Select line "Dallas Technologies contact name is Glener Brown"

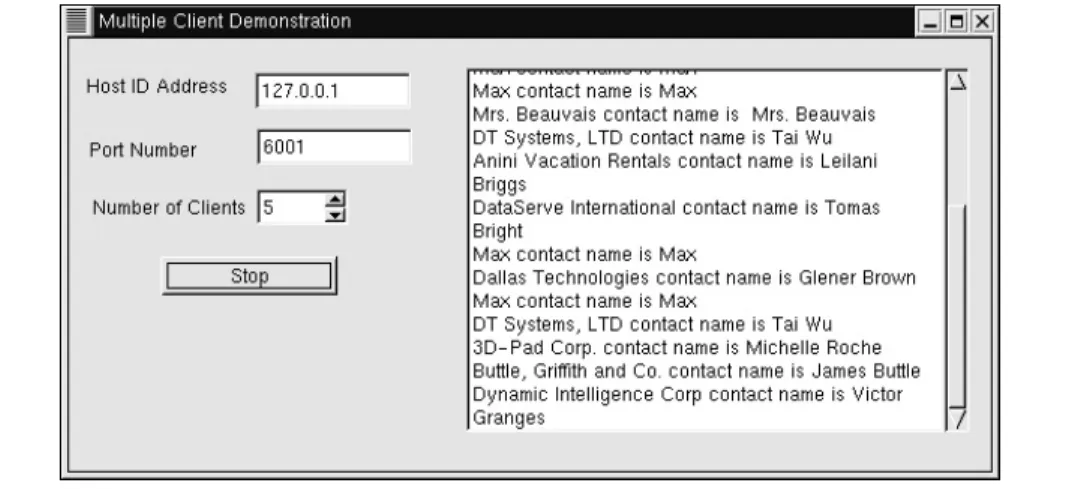click(694, 278)
